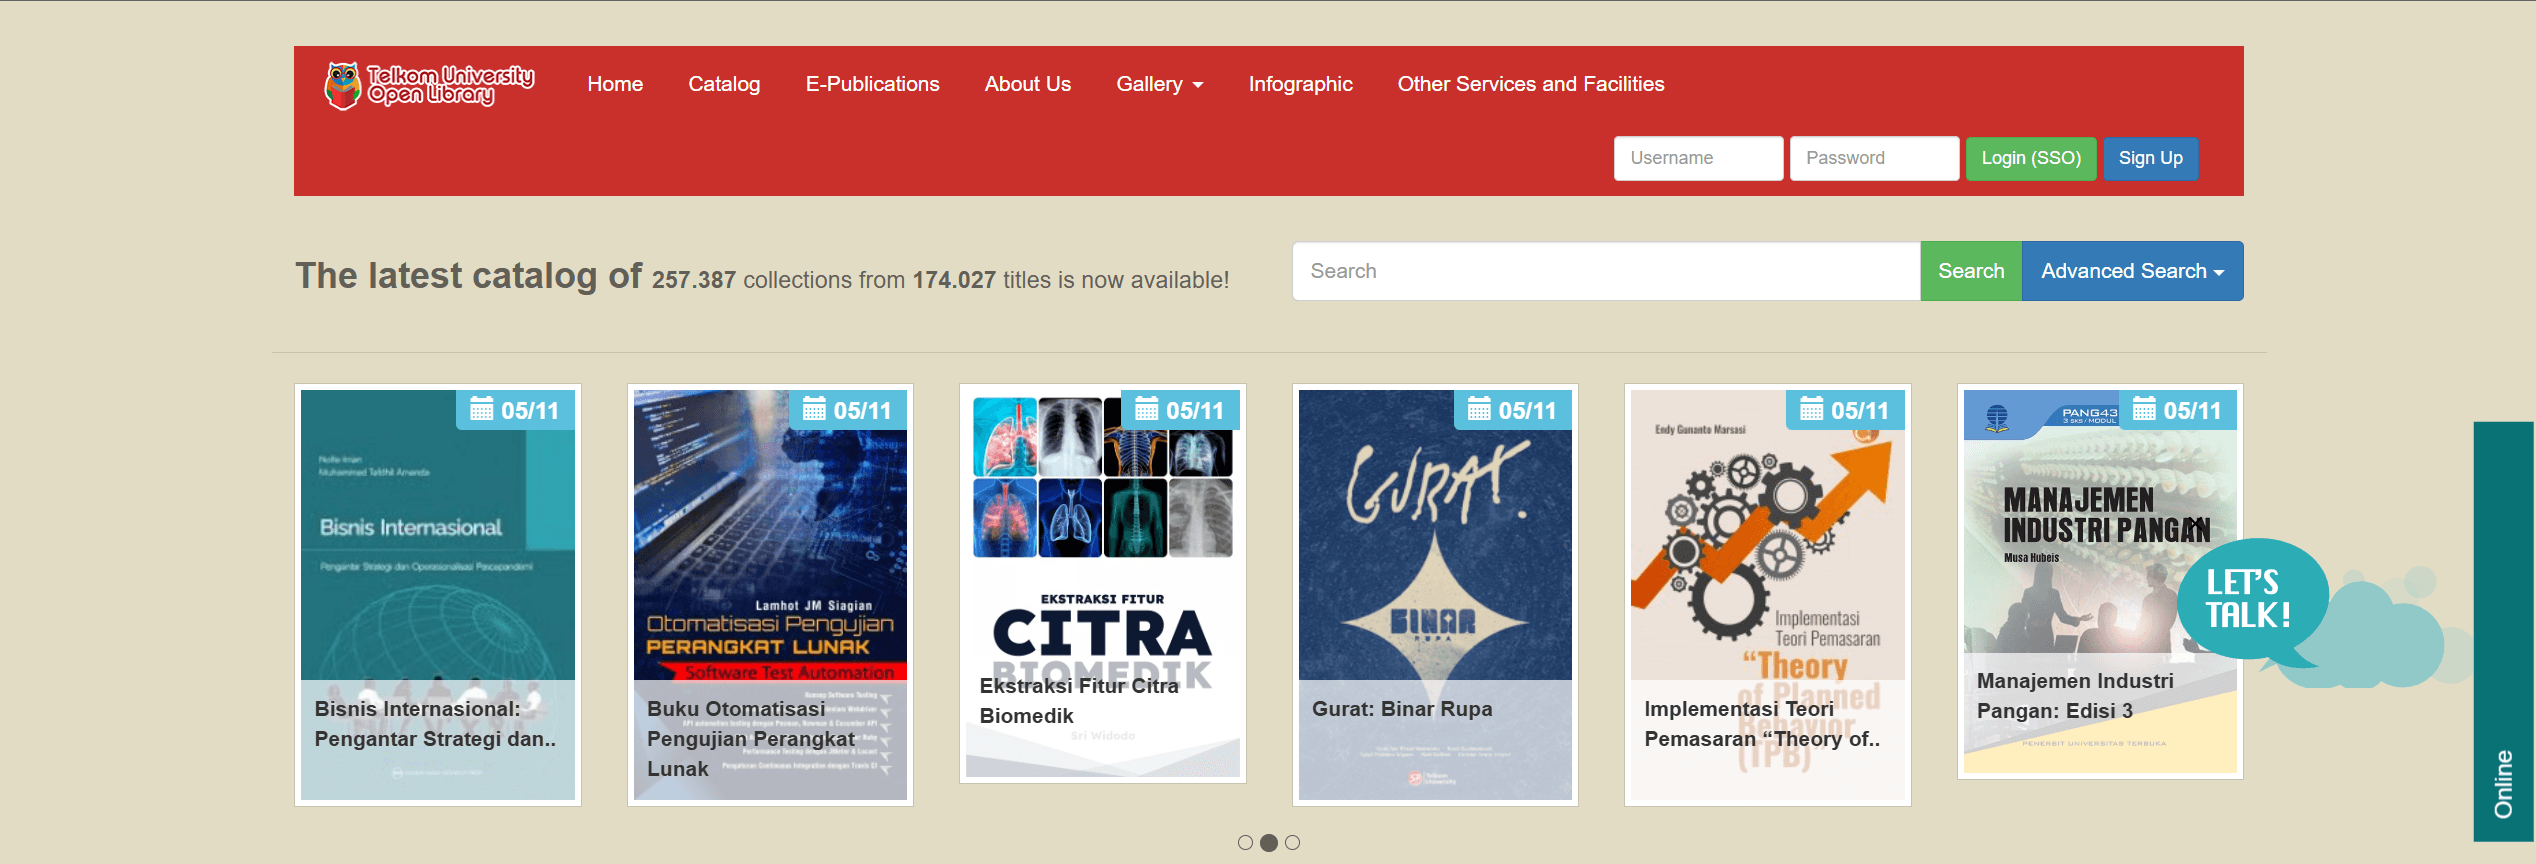Viewport: 2536px width, 864px height.
Task: Open the Online chat side tab
Action: point(2504,632)
